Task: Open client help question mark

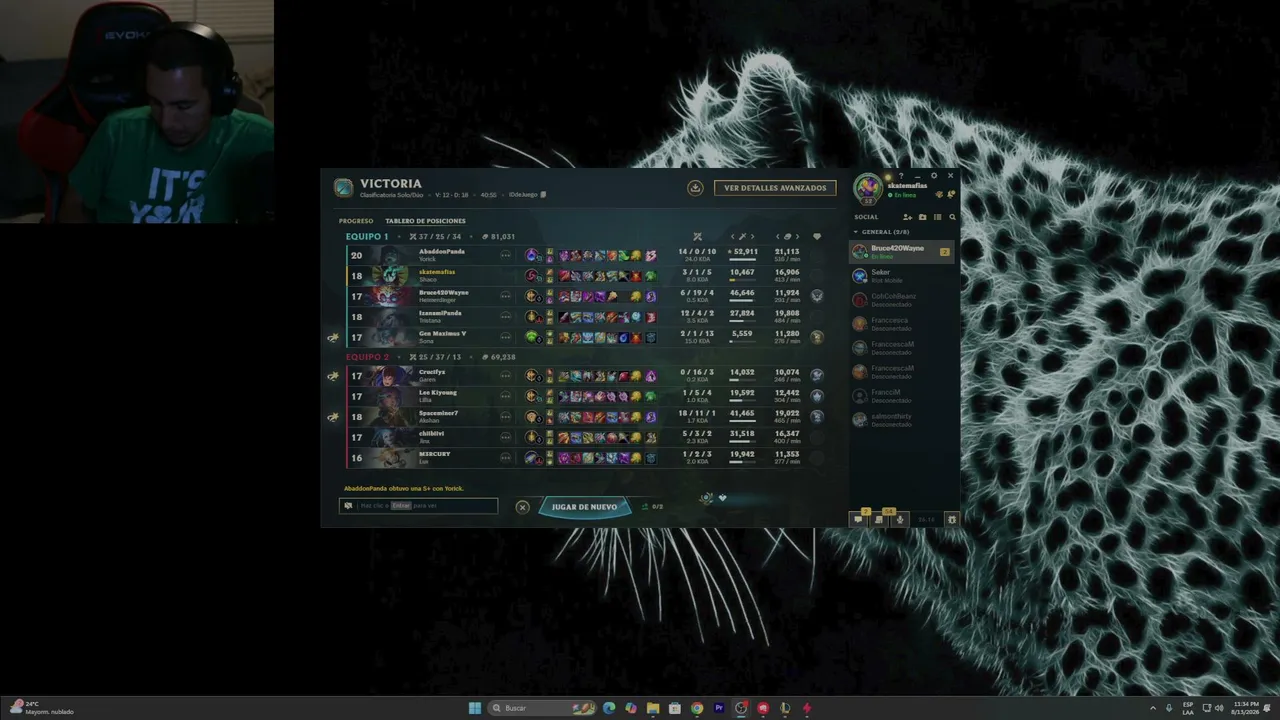Action: [901, 176]
